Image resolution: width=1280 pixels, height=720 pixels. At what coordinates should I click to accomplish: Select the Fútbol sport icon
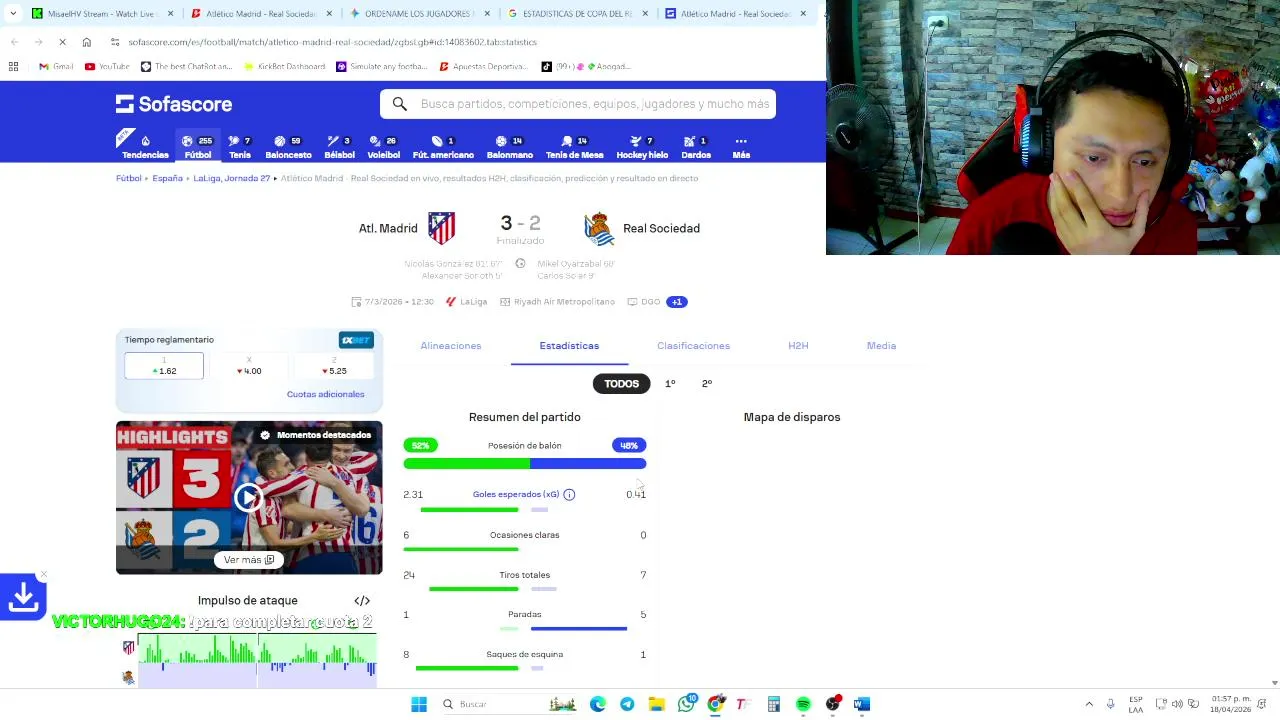pos(198,147)
